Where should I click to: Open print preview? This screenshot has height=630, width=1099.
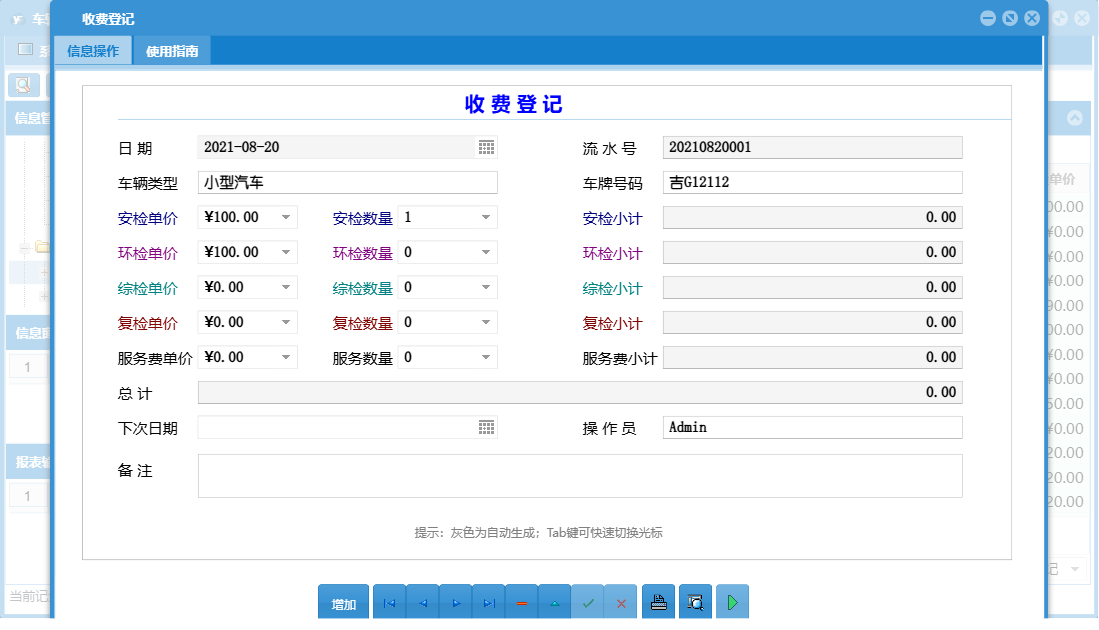click(x=694, y=601)
